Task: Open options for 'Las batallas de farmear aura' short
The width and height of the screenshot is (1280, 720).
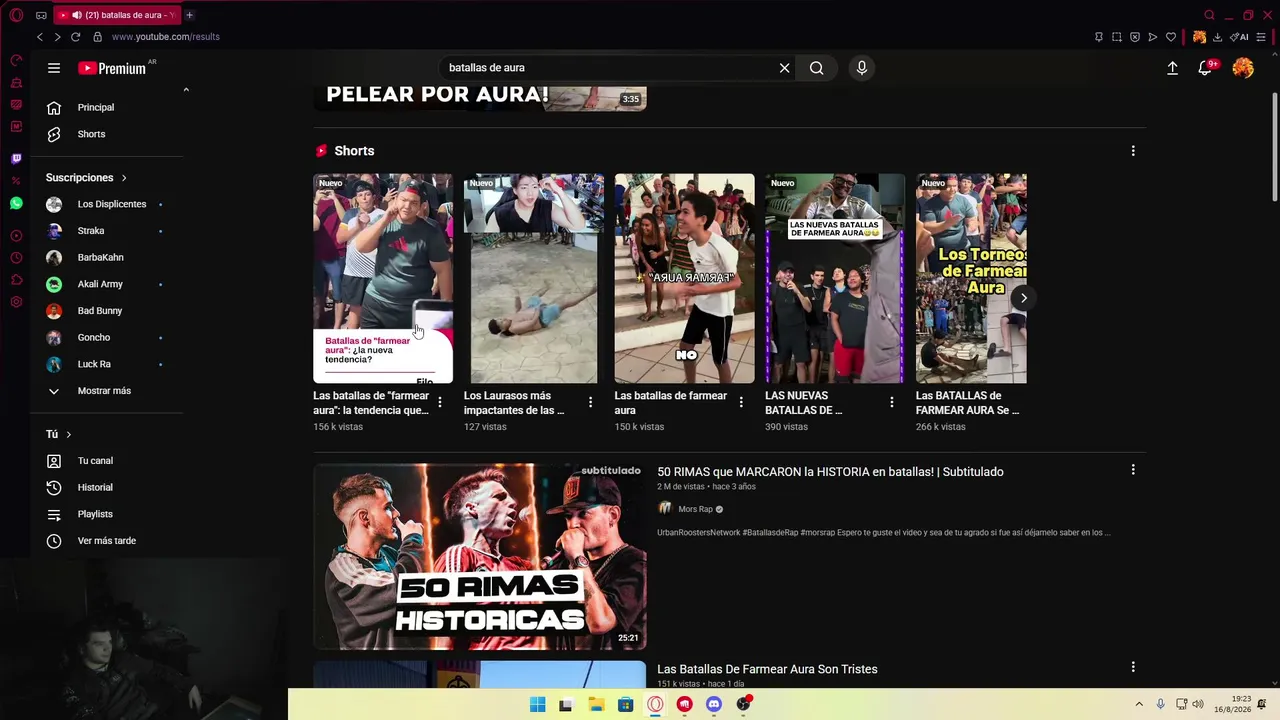Action: click(x=741, y=402)
